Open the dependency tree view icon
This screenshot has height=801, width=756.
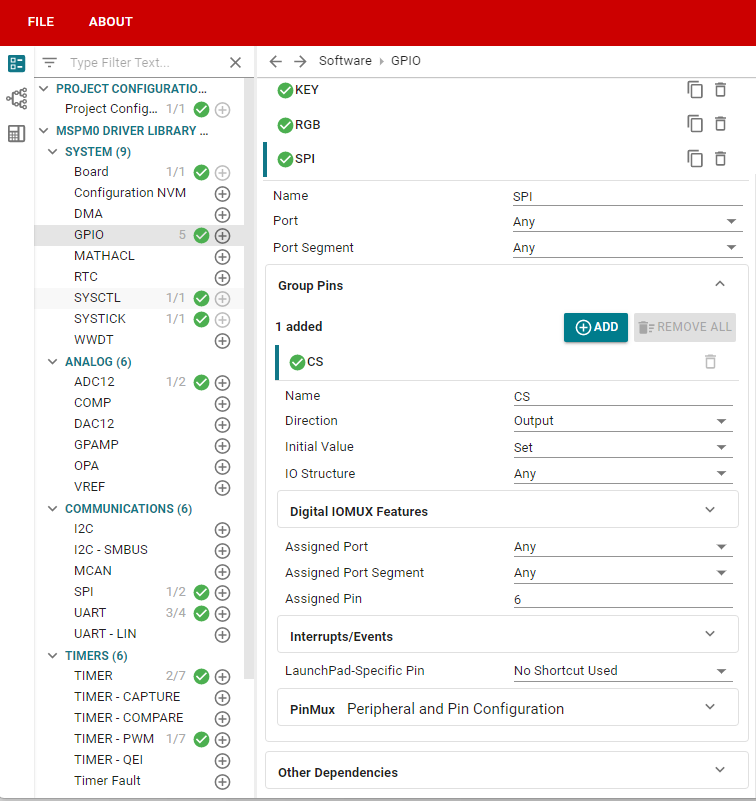point(16,98)
